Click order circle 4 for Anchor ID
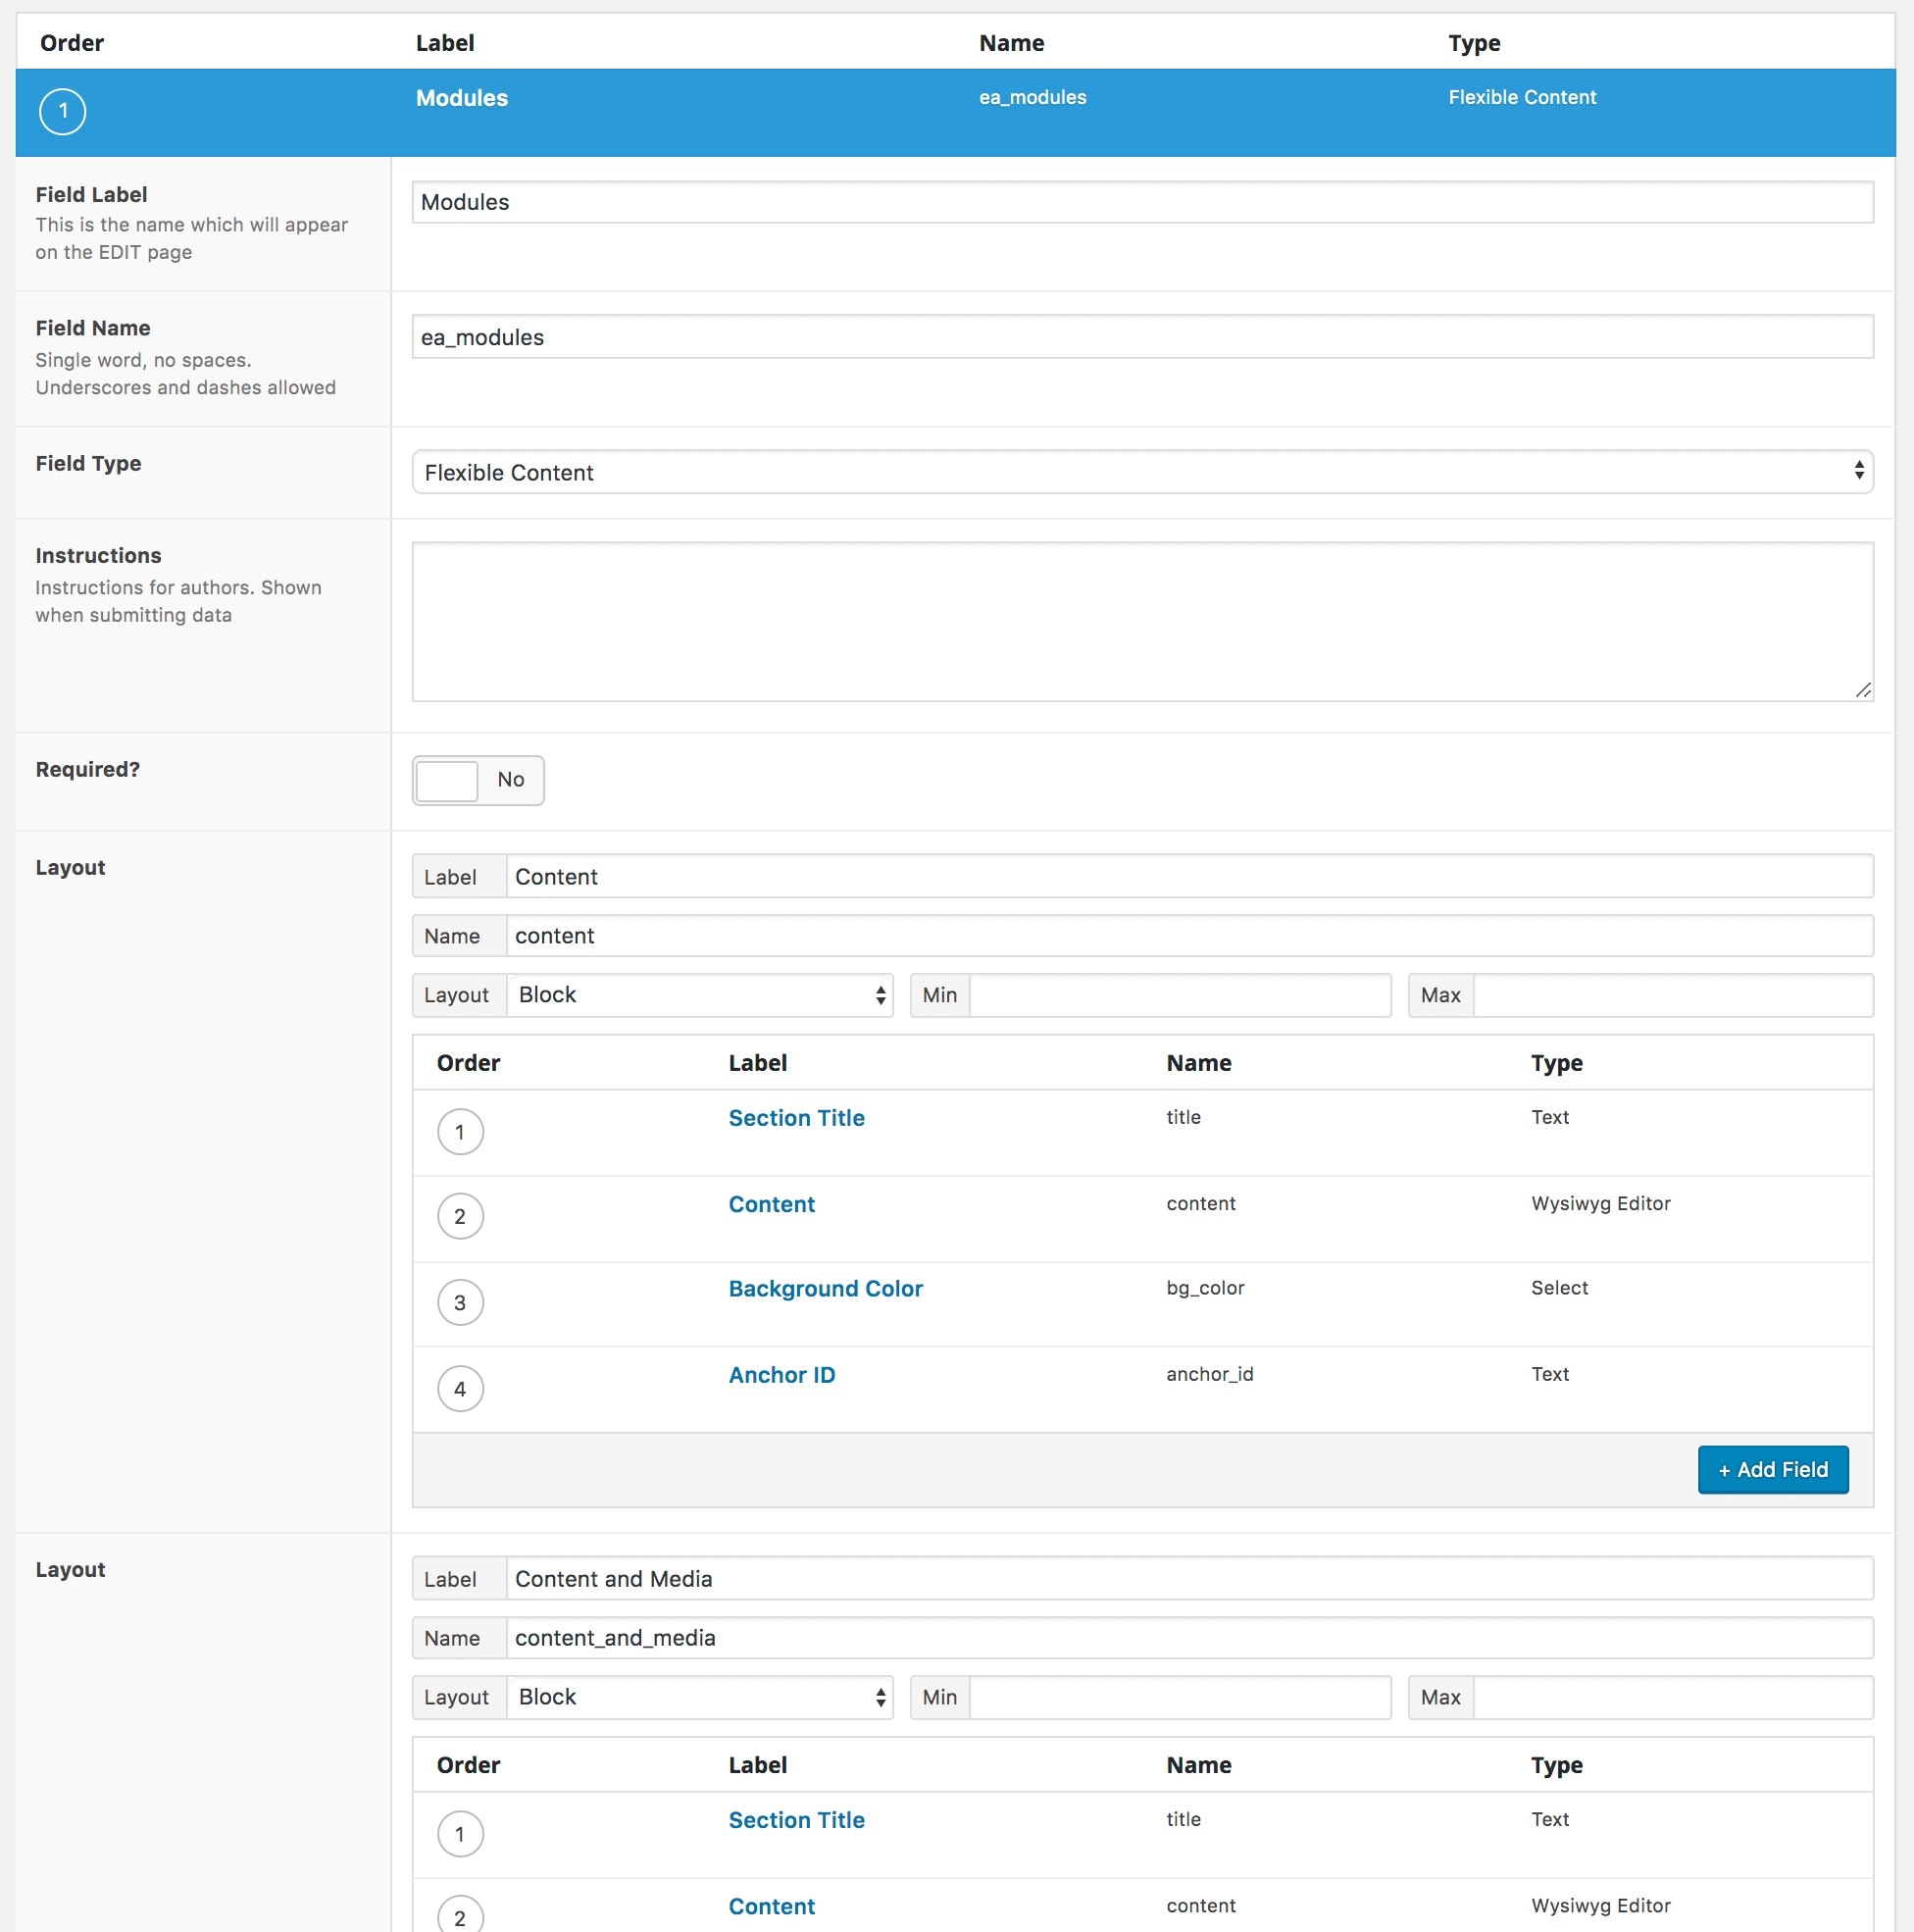This screenshot has height=1932, width=1914. 460,1389
